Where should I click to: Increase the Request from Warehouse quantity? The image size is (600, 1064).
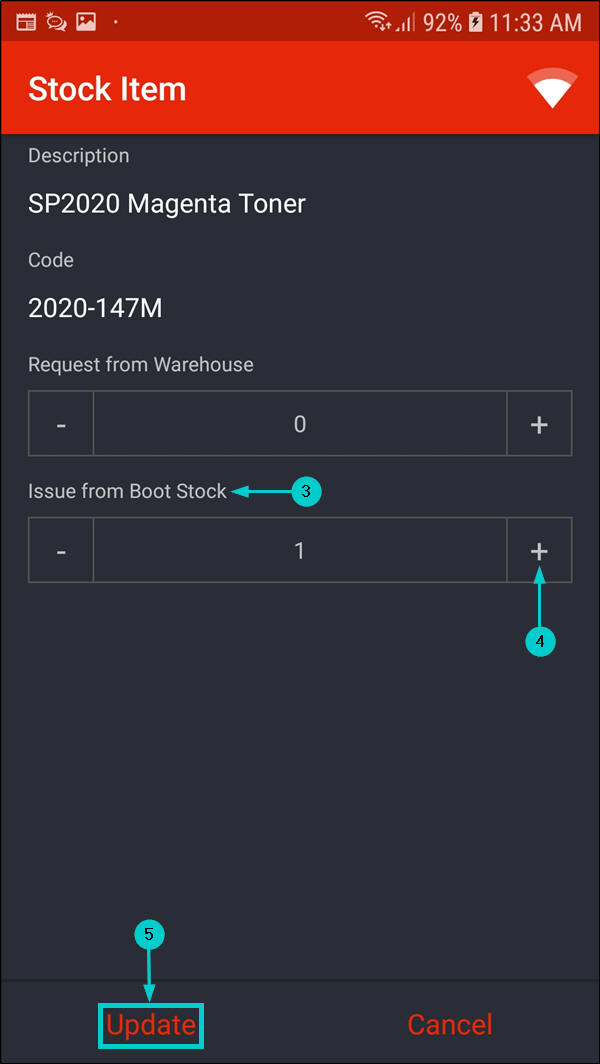coord(539,424)
